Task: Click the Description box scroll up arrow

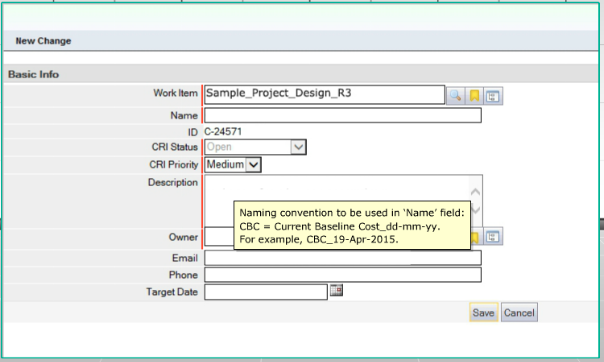Action: [475, 191]
